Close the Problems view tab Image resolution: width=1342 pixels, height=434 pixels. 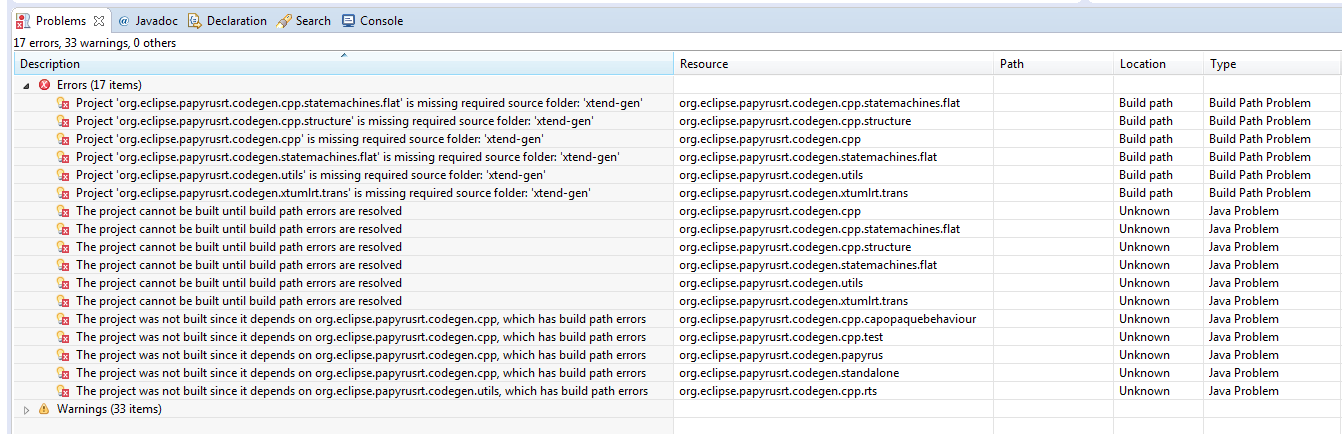98,21
